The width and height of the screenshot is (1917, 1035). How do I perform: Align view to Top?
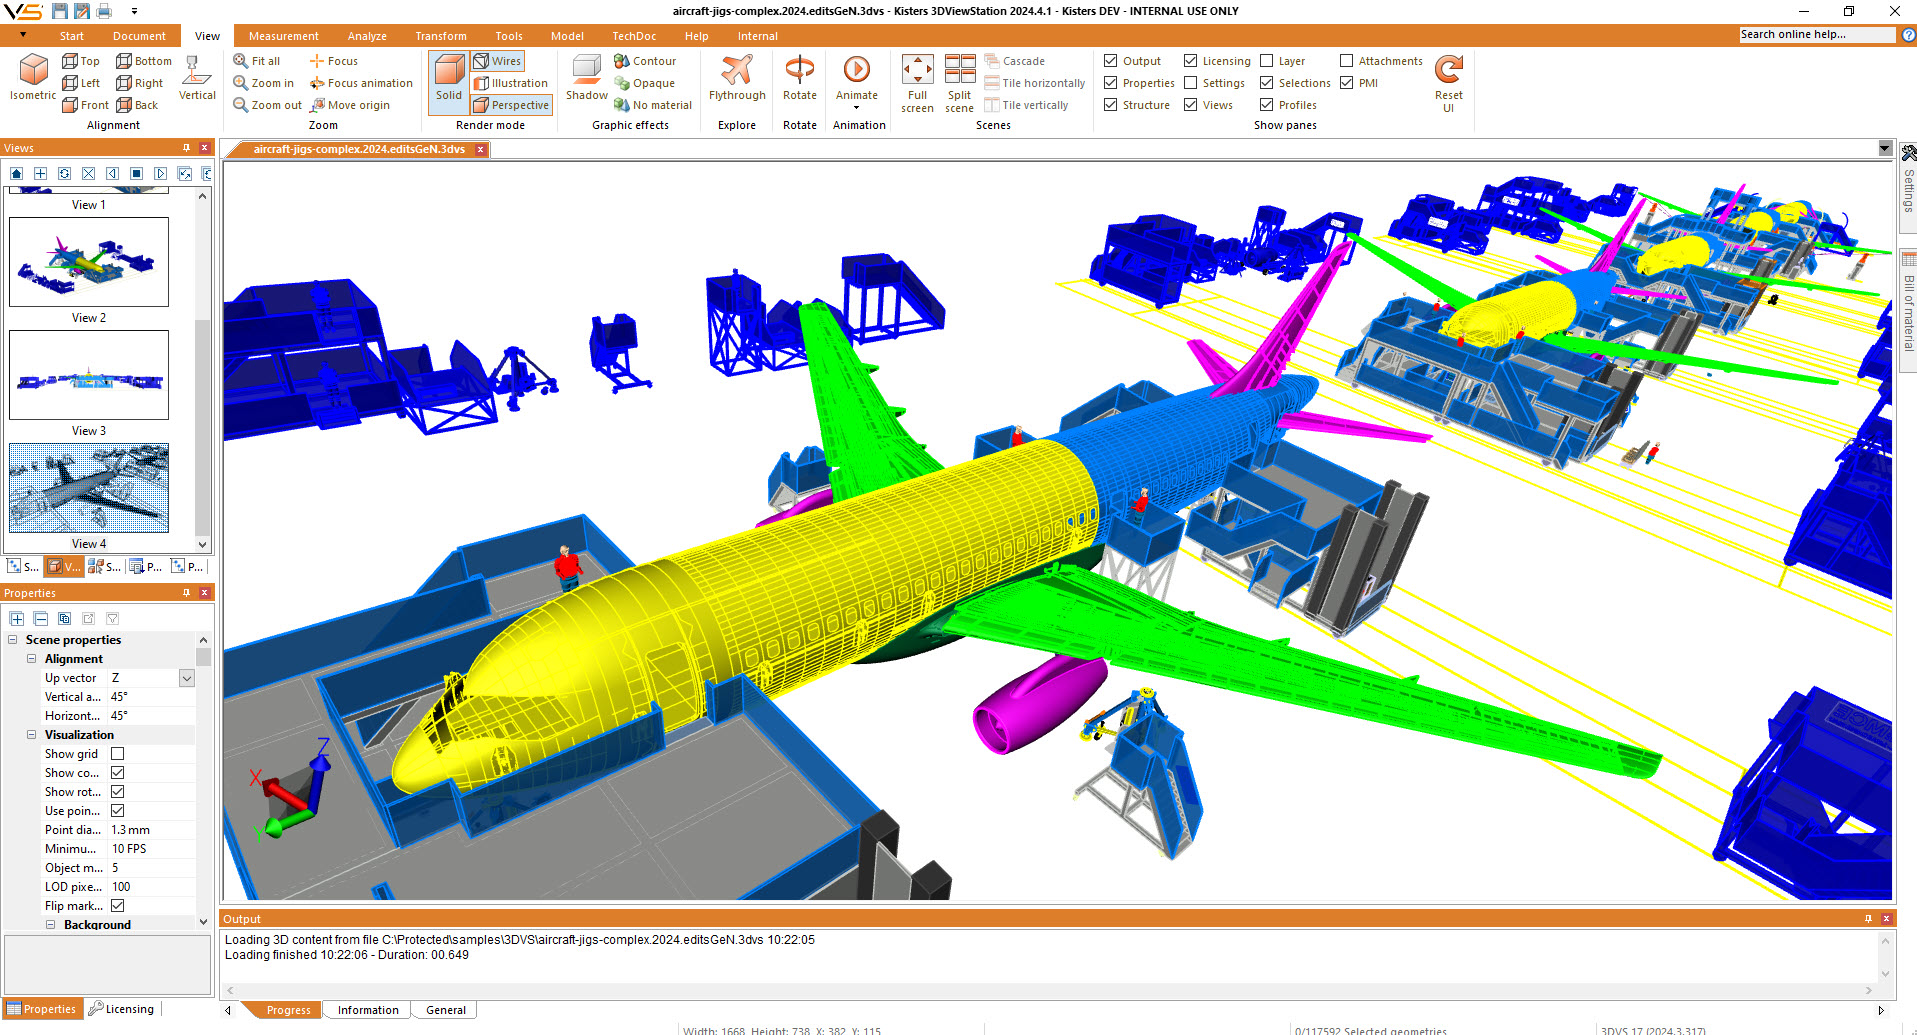[x=81, y=61]
